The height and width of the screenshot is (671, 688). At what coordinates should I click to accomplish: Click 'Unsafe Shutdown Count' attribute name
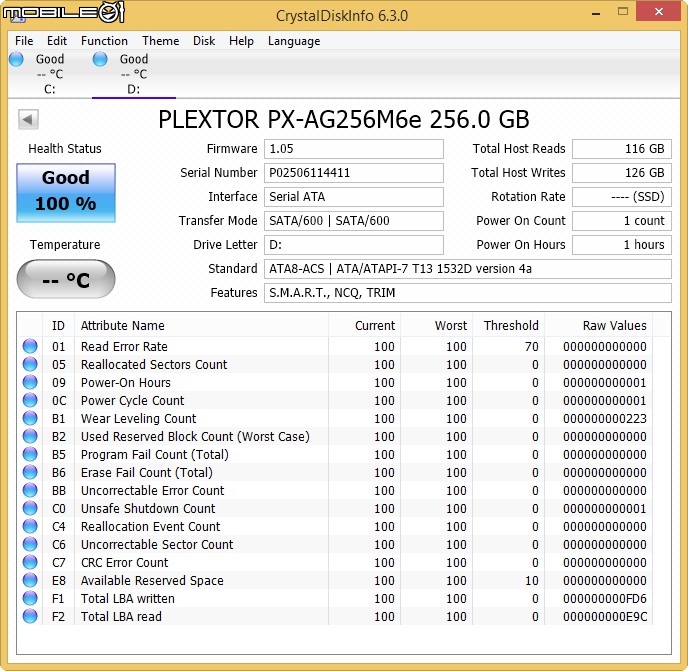tap(148, 509)
